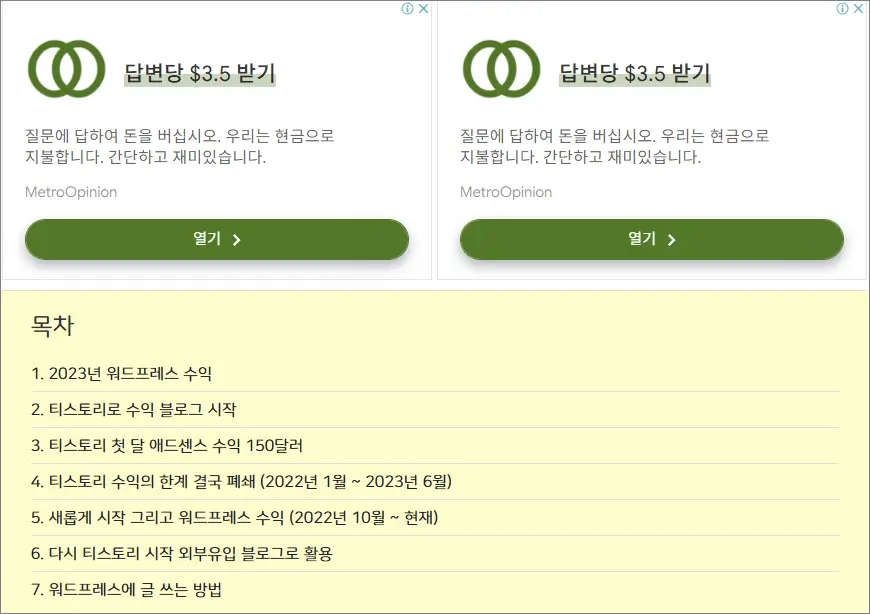This screenshot has width=870, height=614.
Task: Jump to section 7. 워드프레스에 글 쓰는 방법
Action: (x=127, y=590)
